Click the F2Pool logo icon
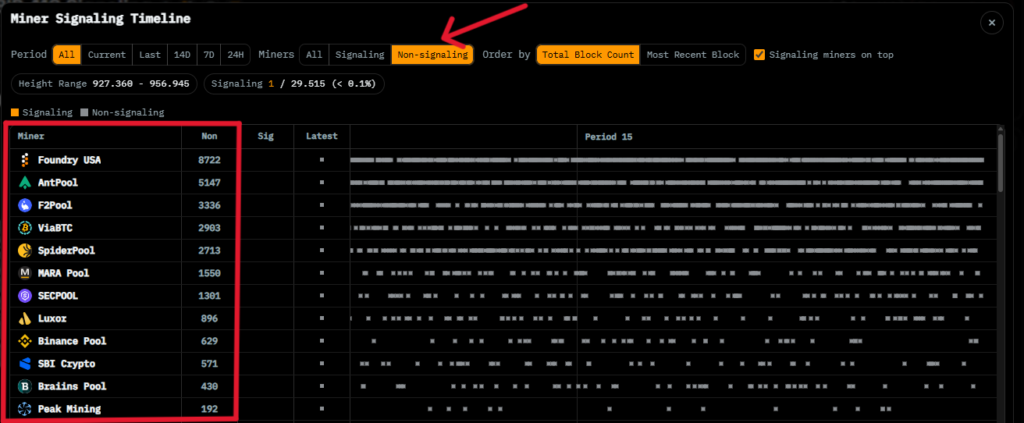This screenshot has height=423, width=1024. pos(25,205)
